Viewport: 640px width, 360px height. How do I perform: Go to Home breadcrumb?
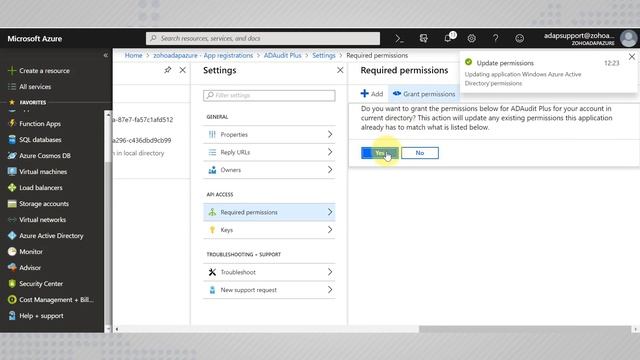coord(133,56)
